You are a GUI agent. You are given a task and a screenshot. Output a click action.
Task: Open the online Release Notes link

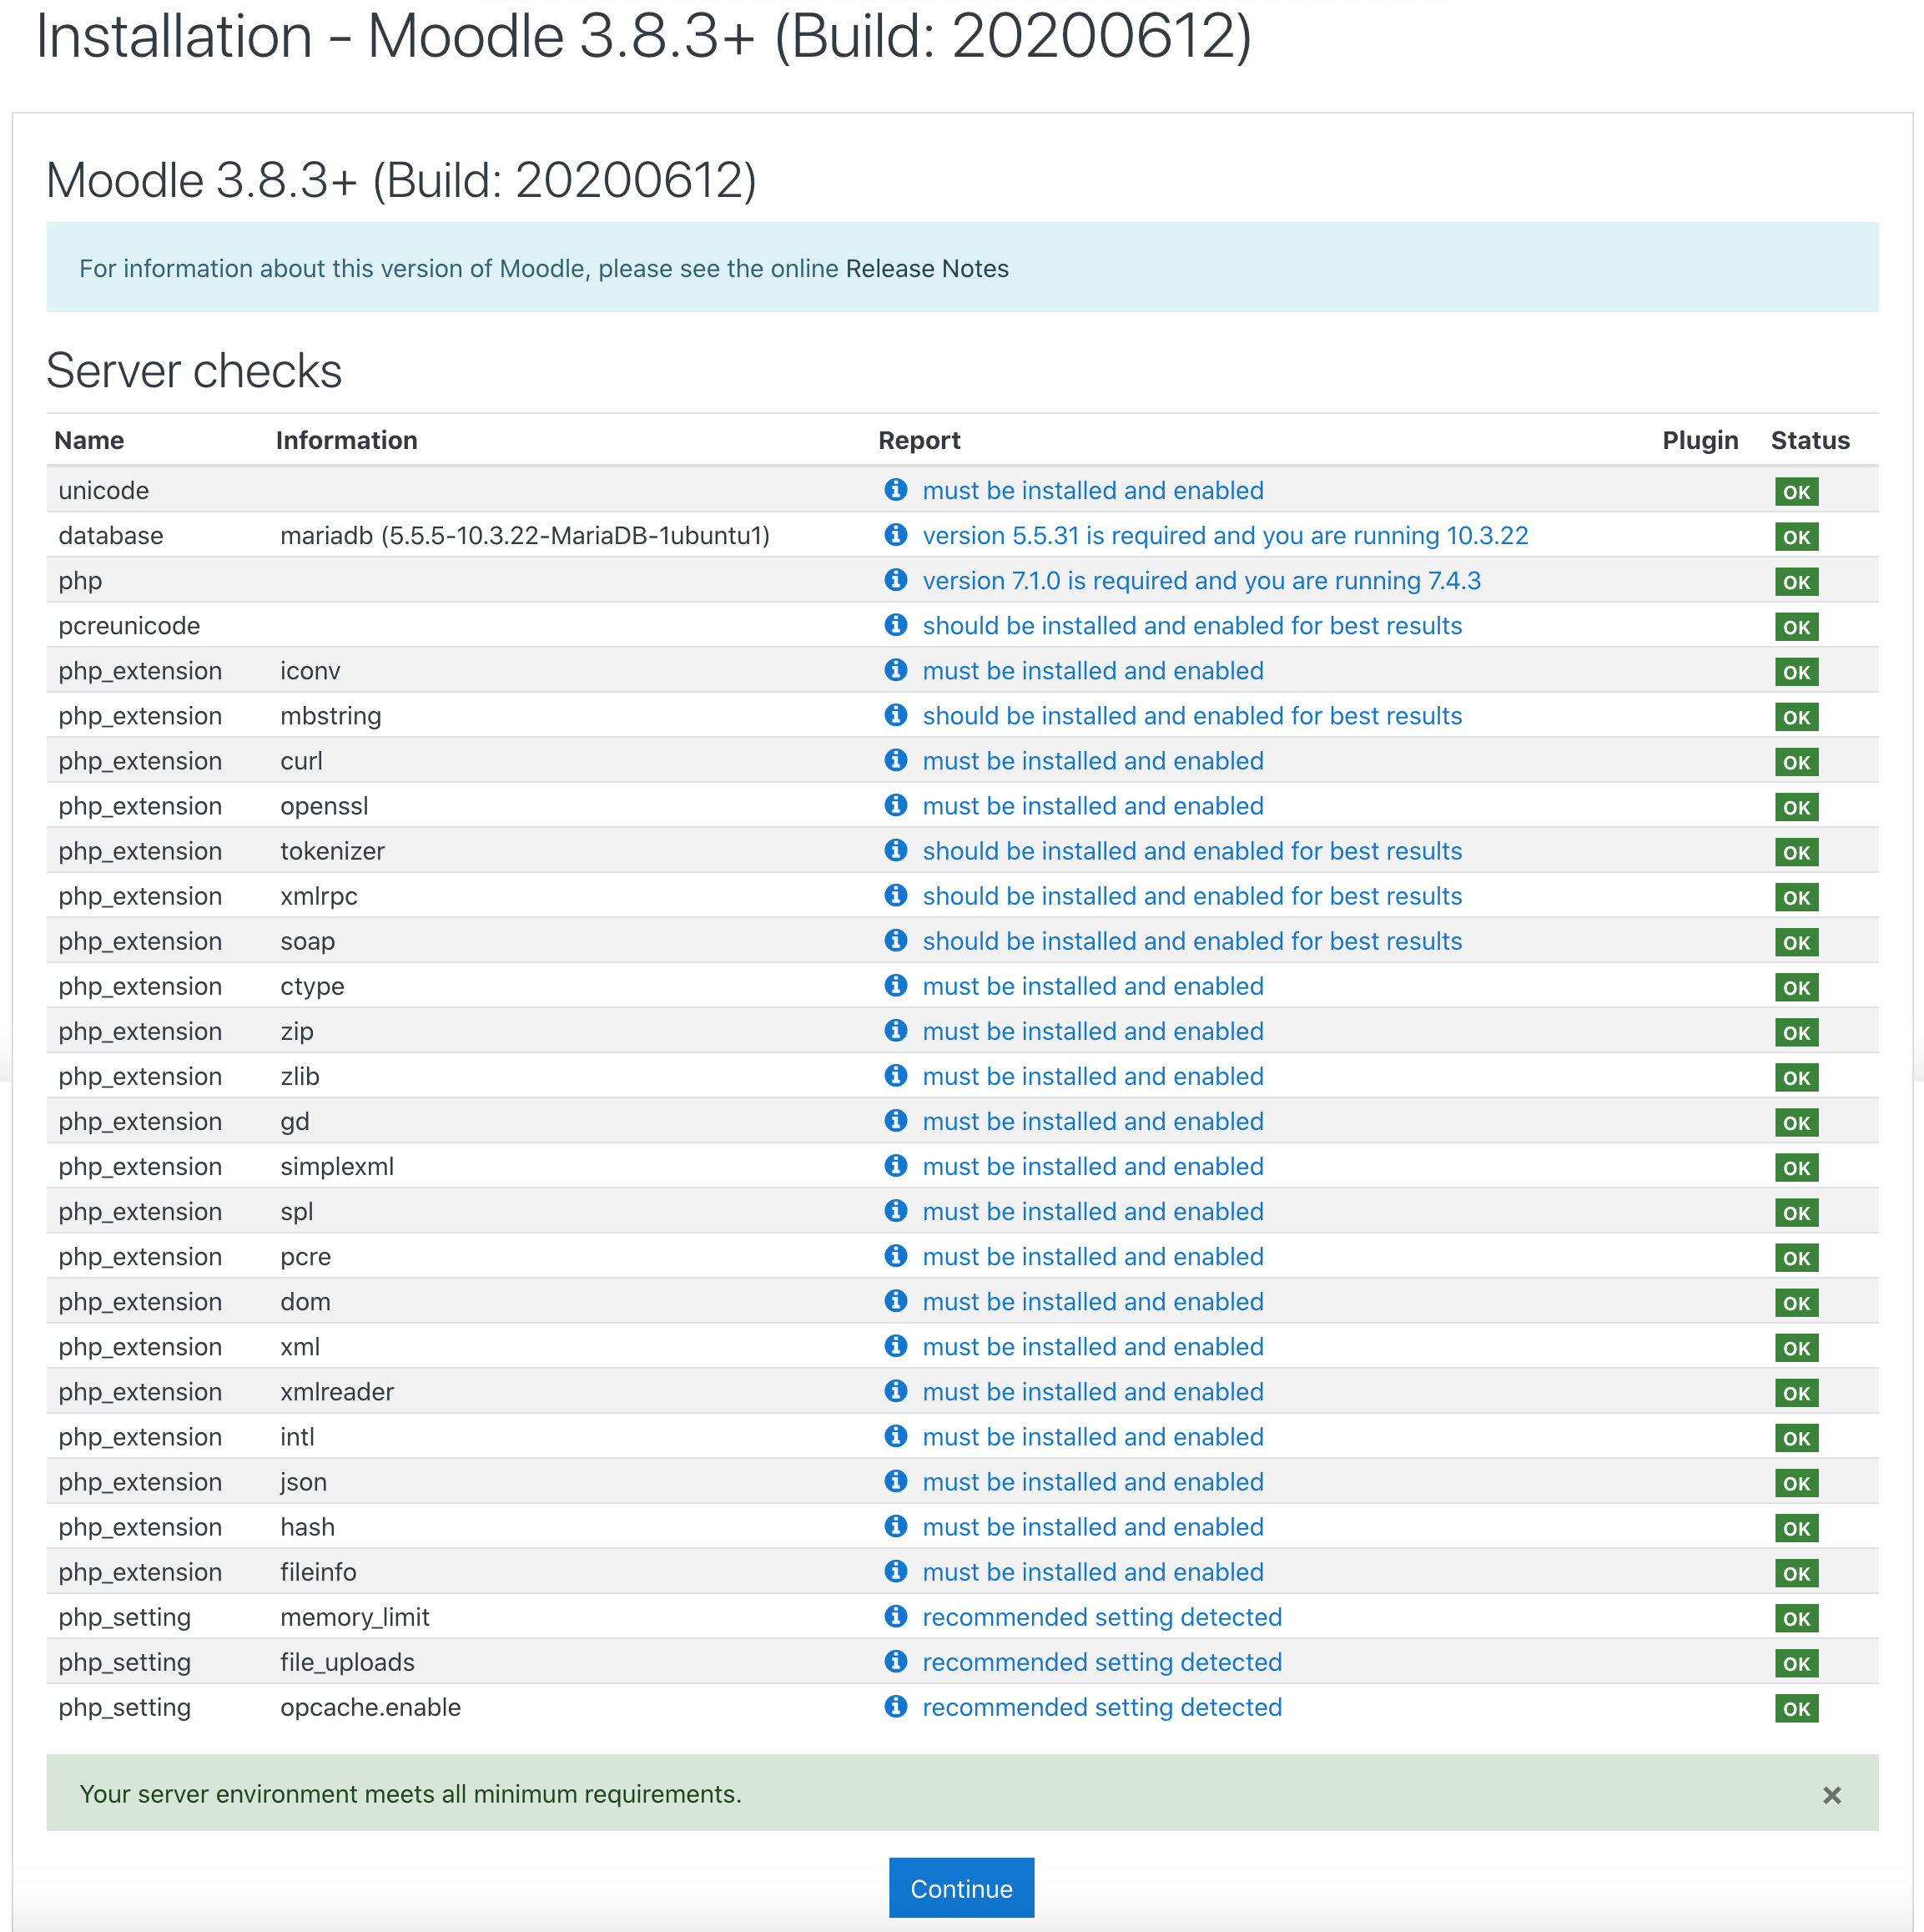point(926,269)
